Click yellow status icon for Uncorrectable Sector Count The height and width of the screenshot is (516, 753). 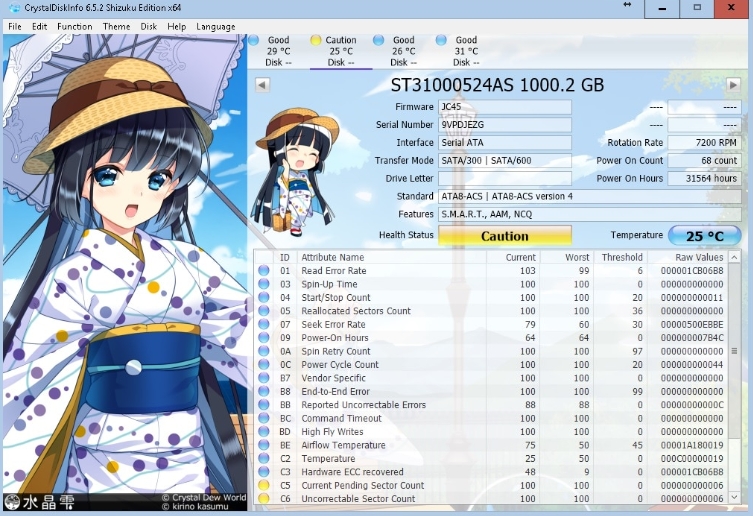coord(264,499)
